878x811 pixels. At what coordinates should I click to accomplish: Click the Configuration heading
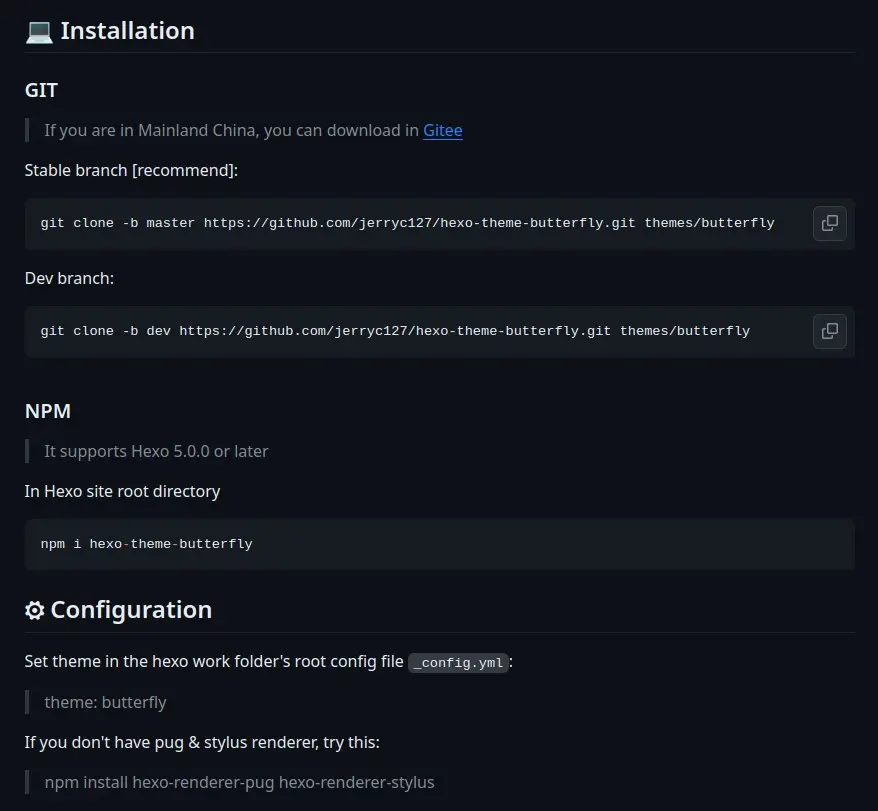coord(131,610)
